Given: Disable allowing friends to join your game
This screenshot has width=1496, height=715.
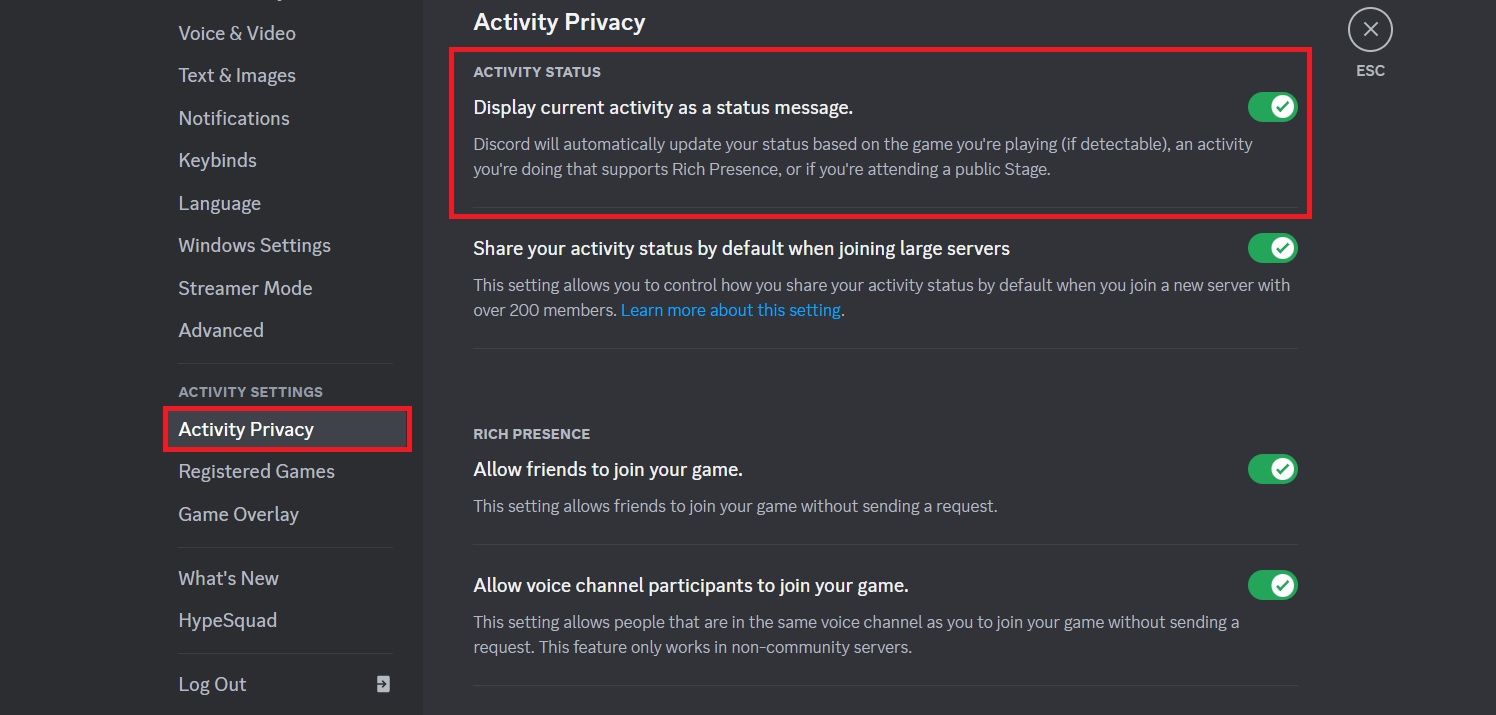Looking at the screenshot, I should coord(1271,468).
